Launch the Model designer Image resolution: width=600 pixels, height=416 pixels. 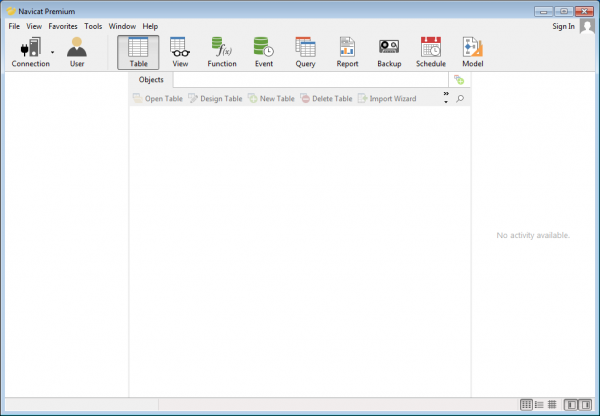pos(472,52)
